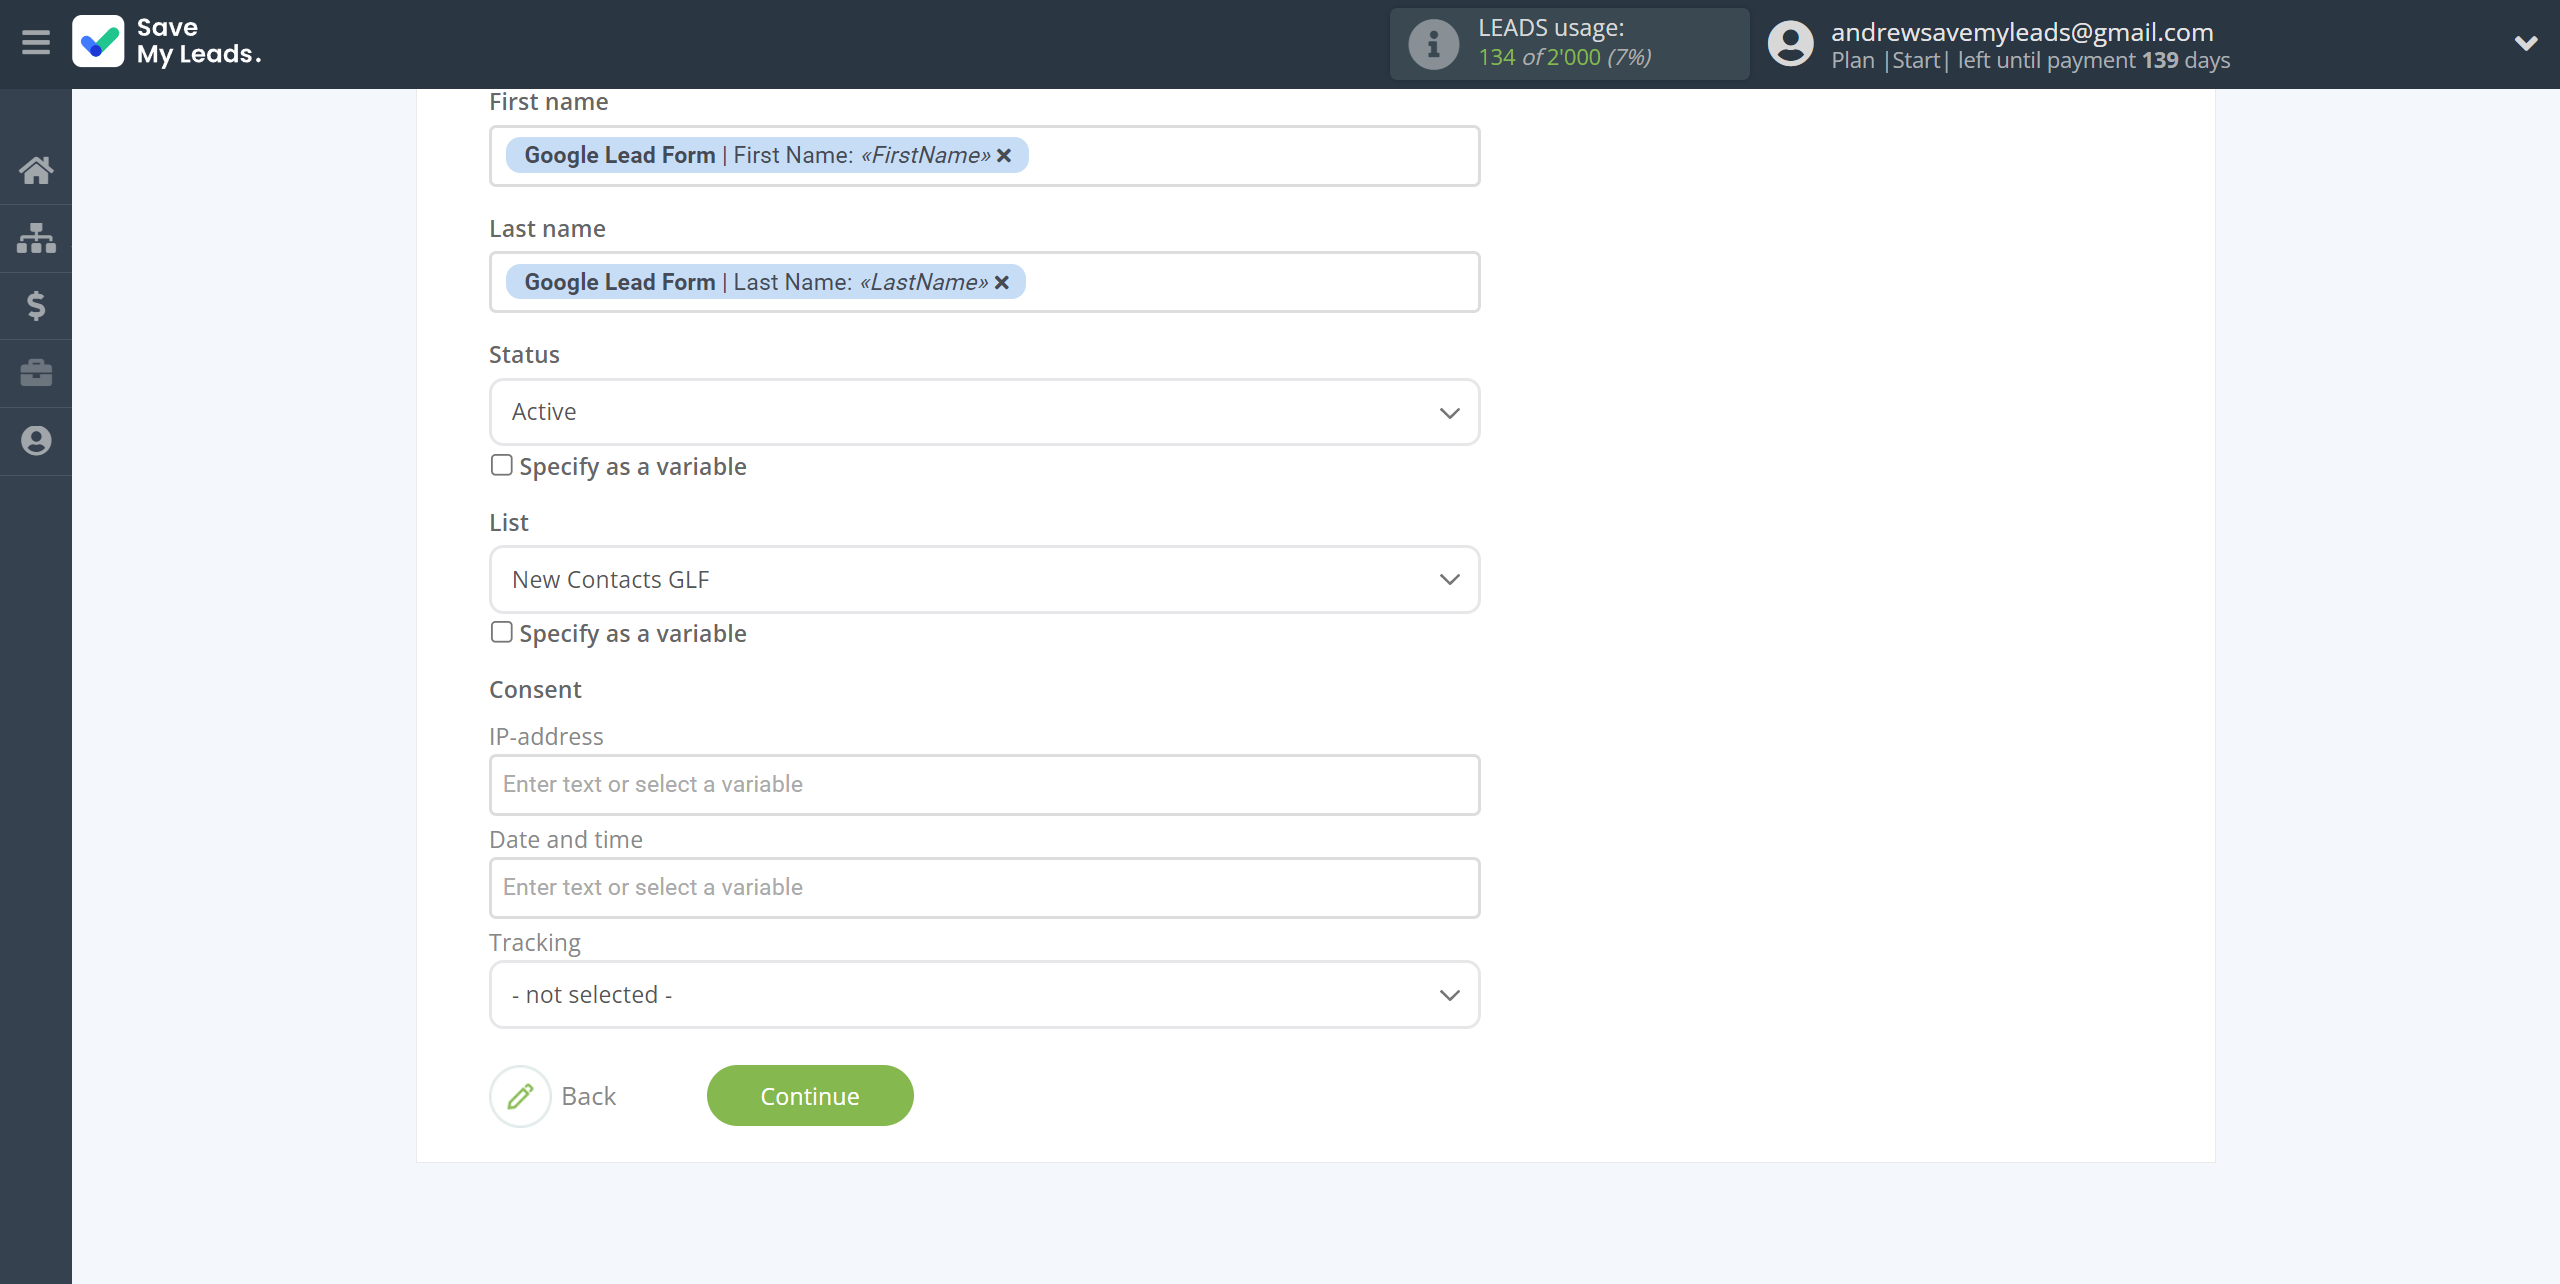Remove the LastName variable tag
Viewport: 2560px width, 1284px height.
[x=1002, y=282]
